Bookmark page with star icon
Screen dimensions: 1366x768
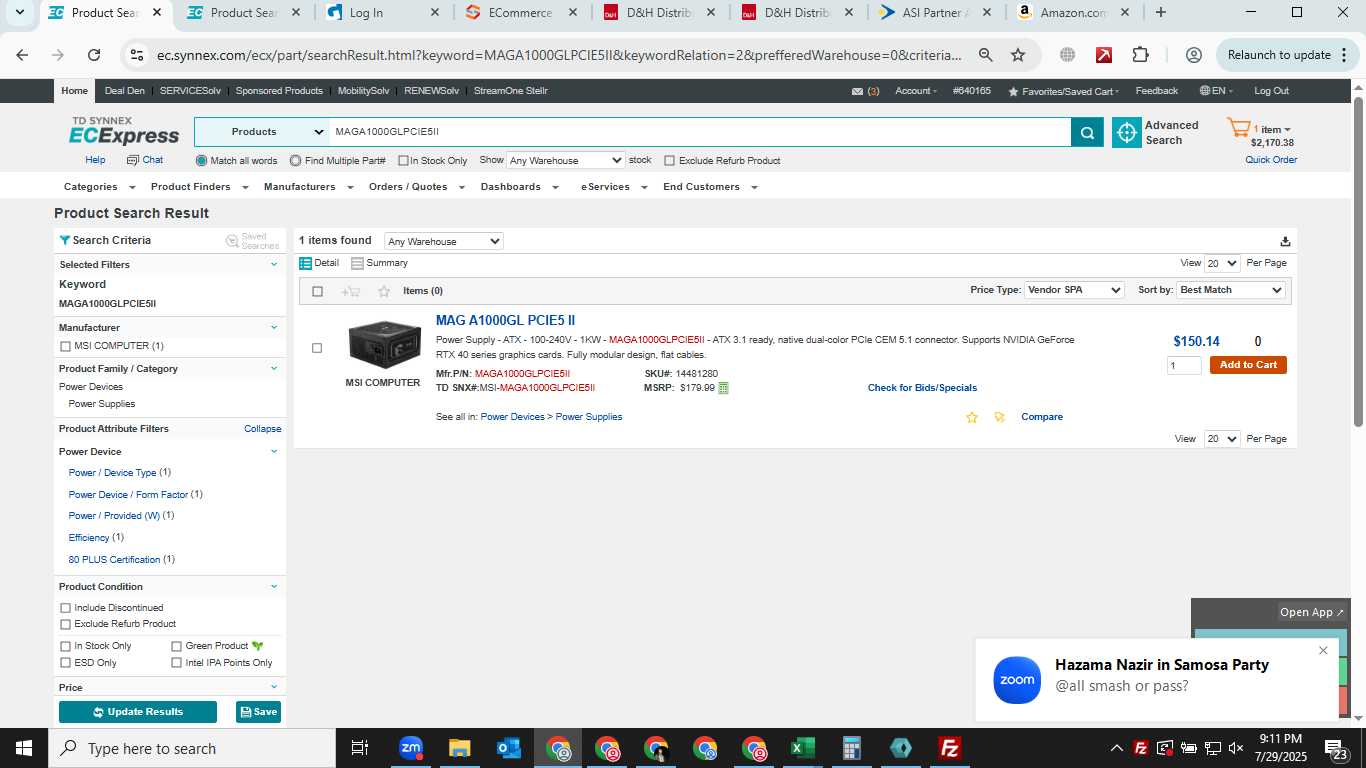(x=1018, y=55)
